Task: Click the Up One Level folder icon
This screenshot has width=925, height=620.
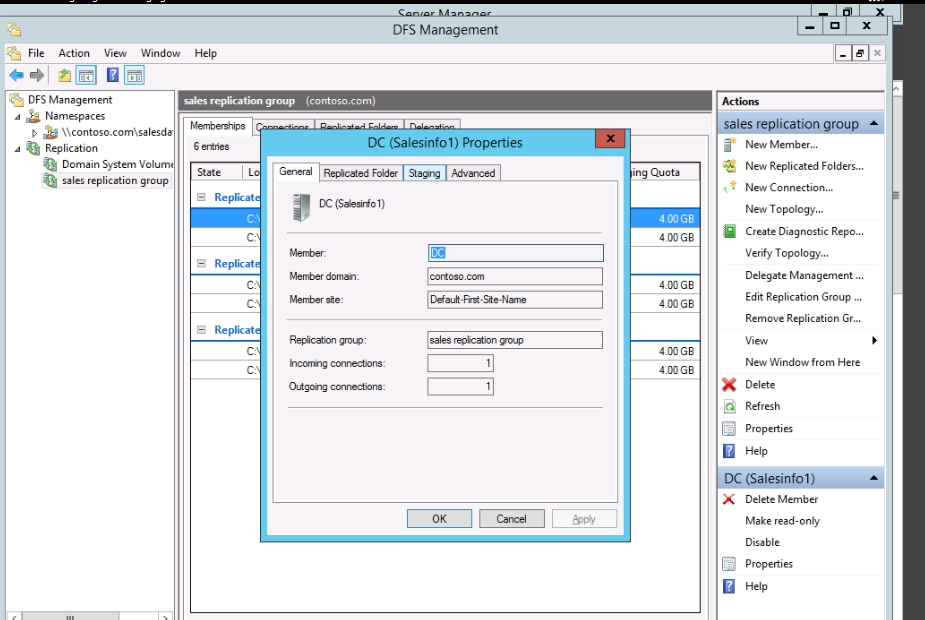Action: click(x=64, y=75)
